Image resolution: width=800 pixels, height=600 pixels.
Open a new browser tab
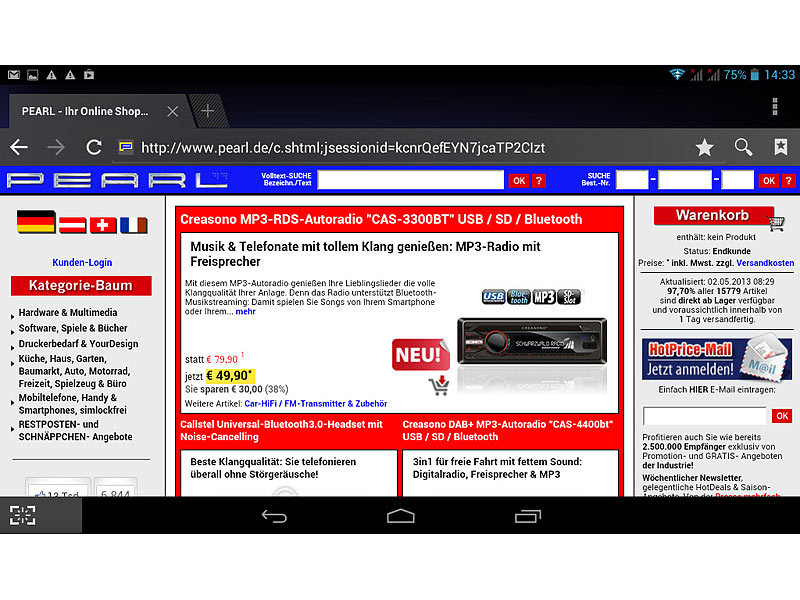tap(208, 111)
